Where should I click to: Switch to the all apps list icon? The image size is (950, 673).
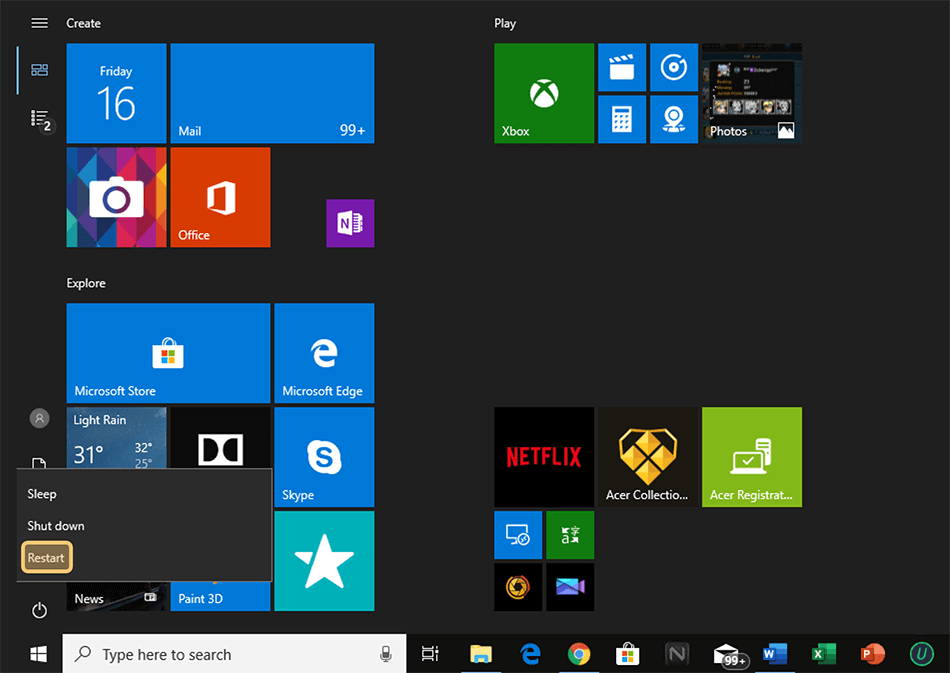(x=41, y=119)
